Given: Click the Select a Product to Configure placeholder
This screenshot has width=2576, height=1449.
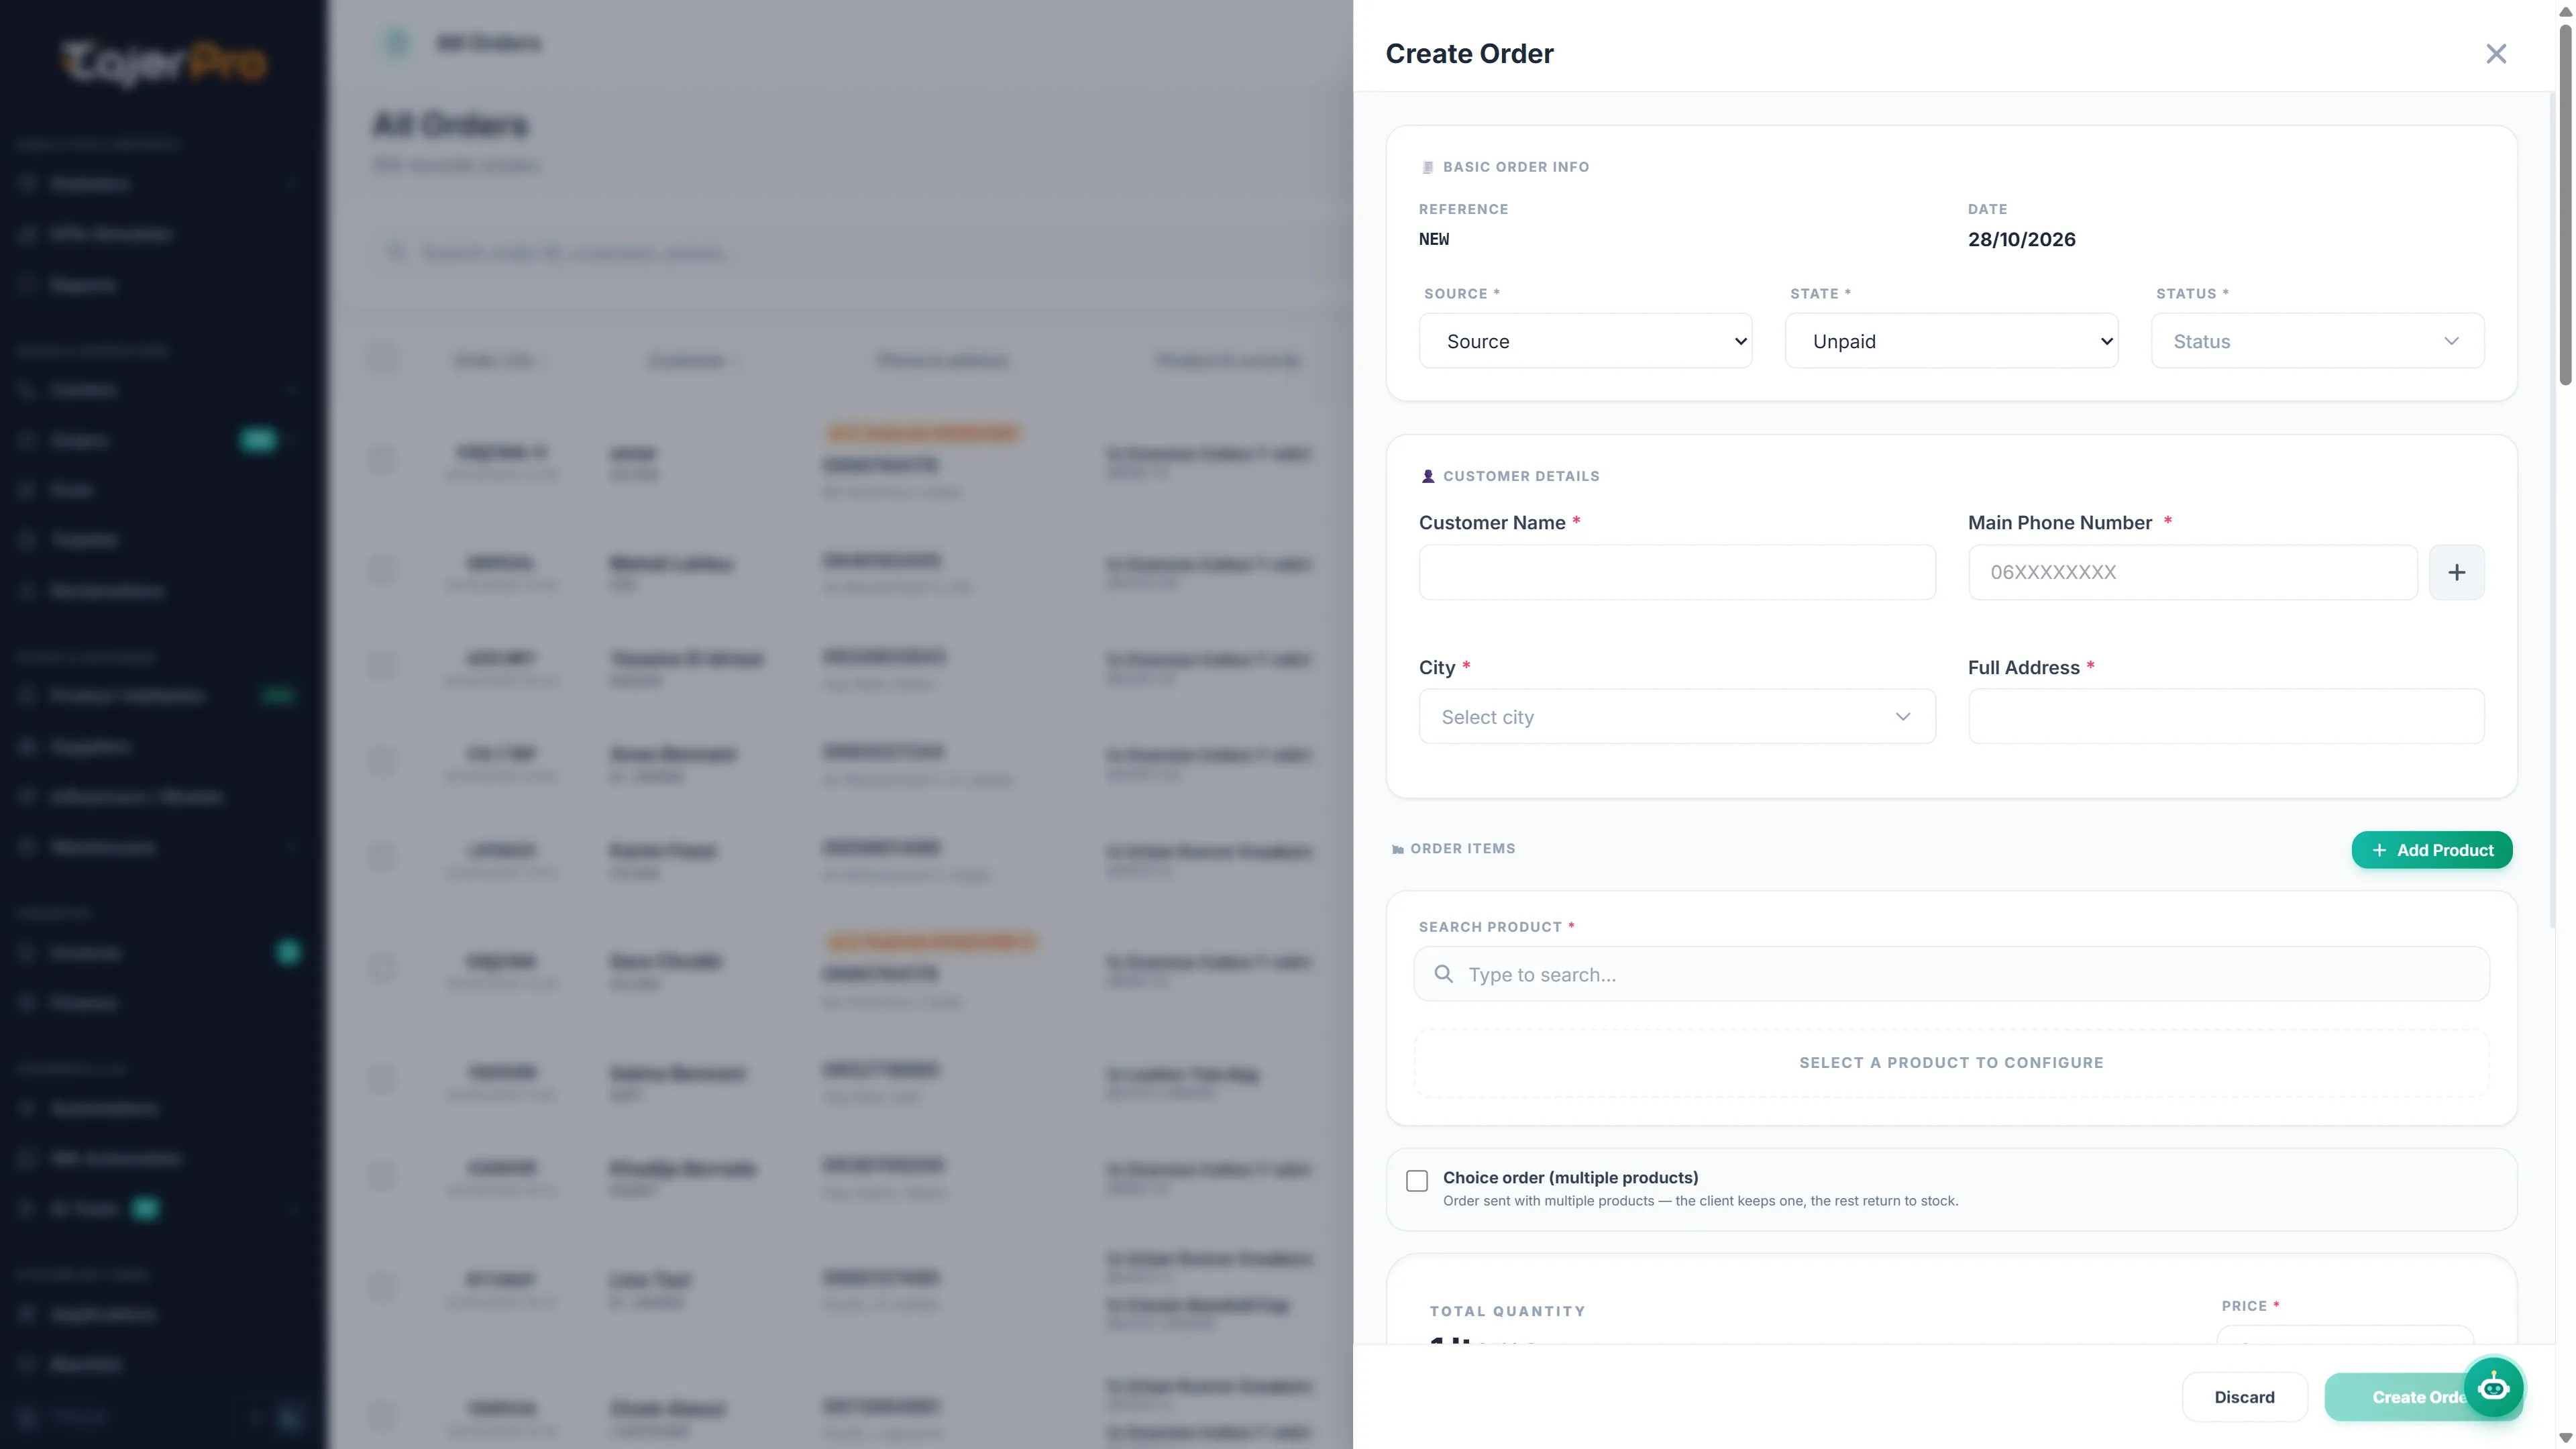Looking at the screenshot, I should (x=1951, y=1063).
